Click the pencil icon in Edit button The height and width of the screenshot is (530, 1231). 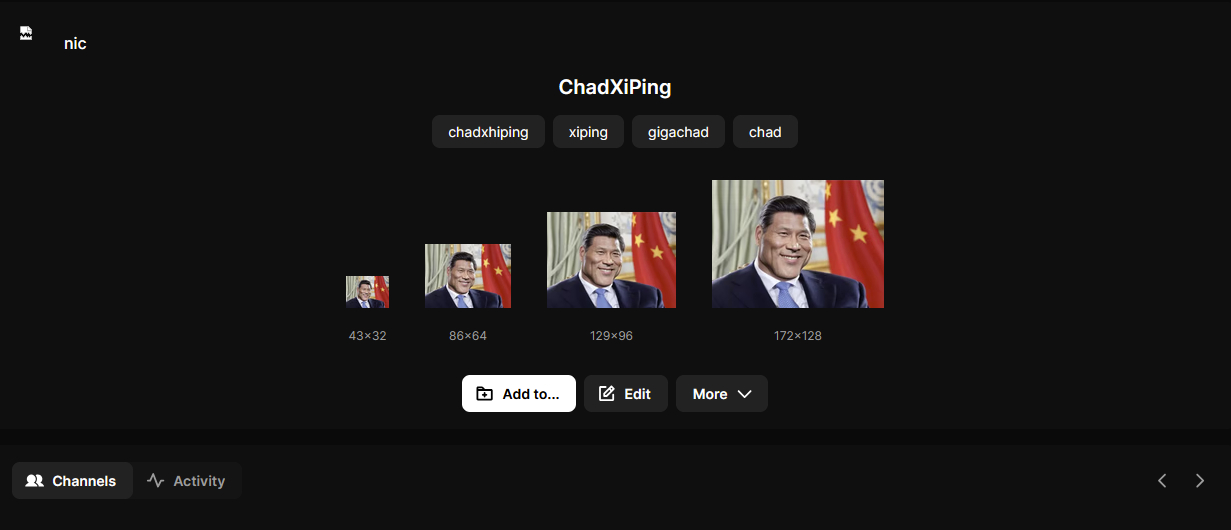pos(606,394)
